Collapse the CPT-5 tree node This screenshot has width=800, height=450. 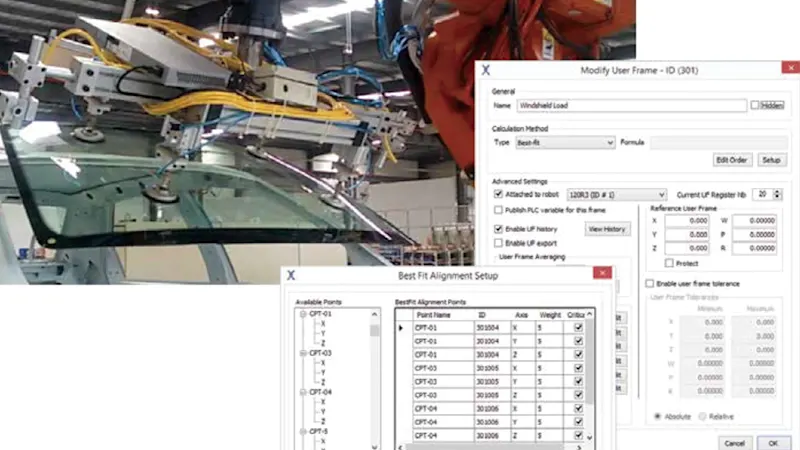(x=303, y=431)
